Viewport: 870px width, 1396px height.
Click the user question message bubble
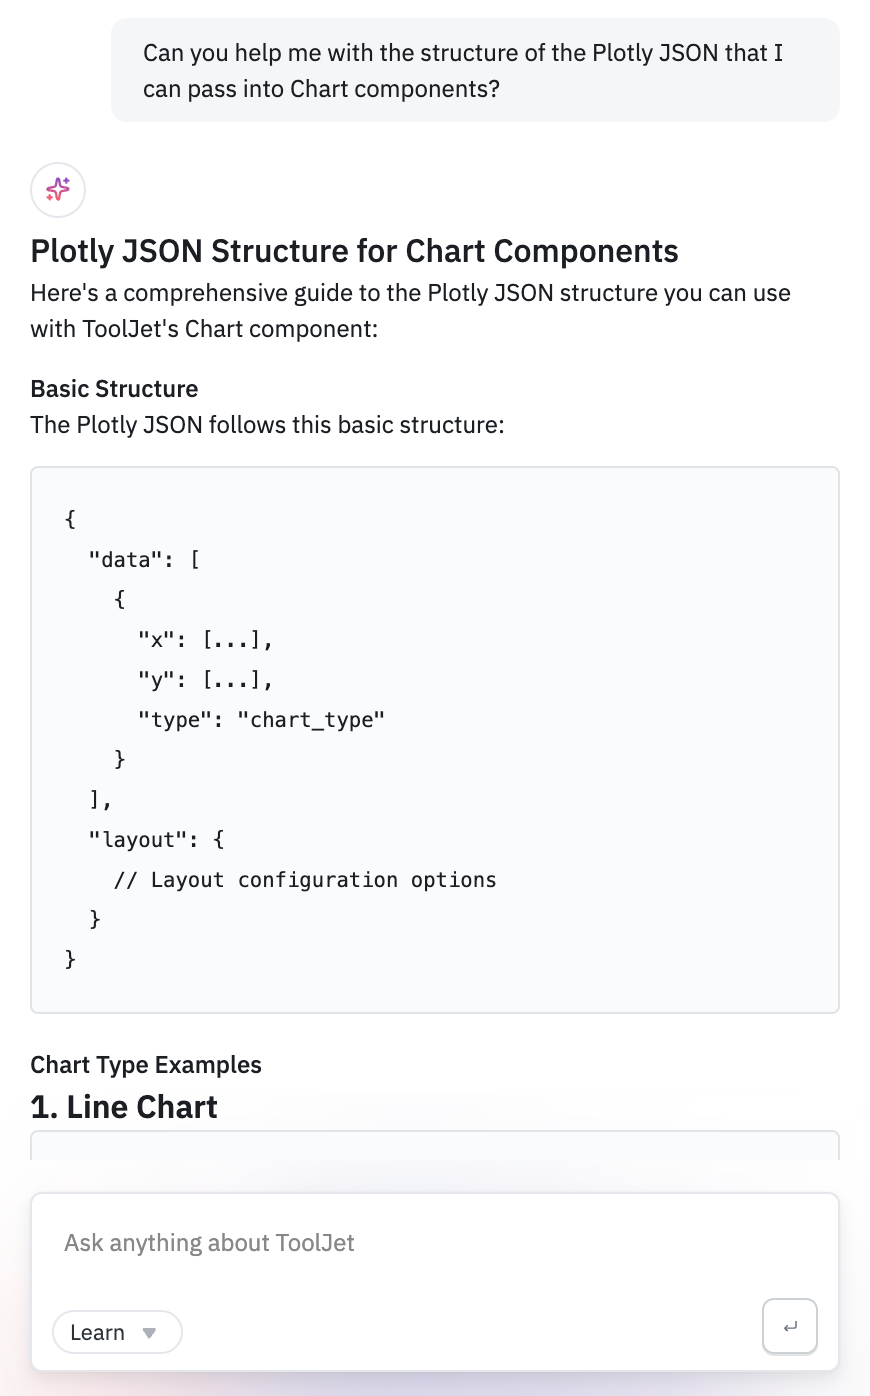(475, 69)
